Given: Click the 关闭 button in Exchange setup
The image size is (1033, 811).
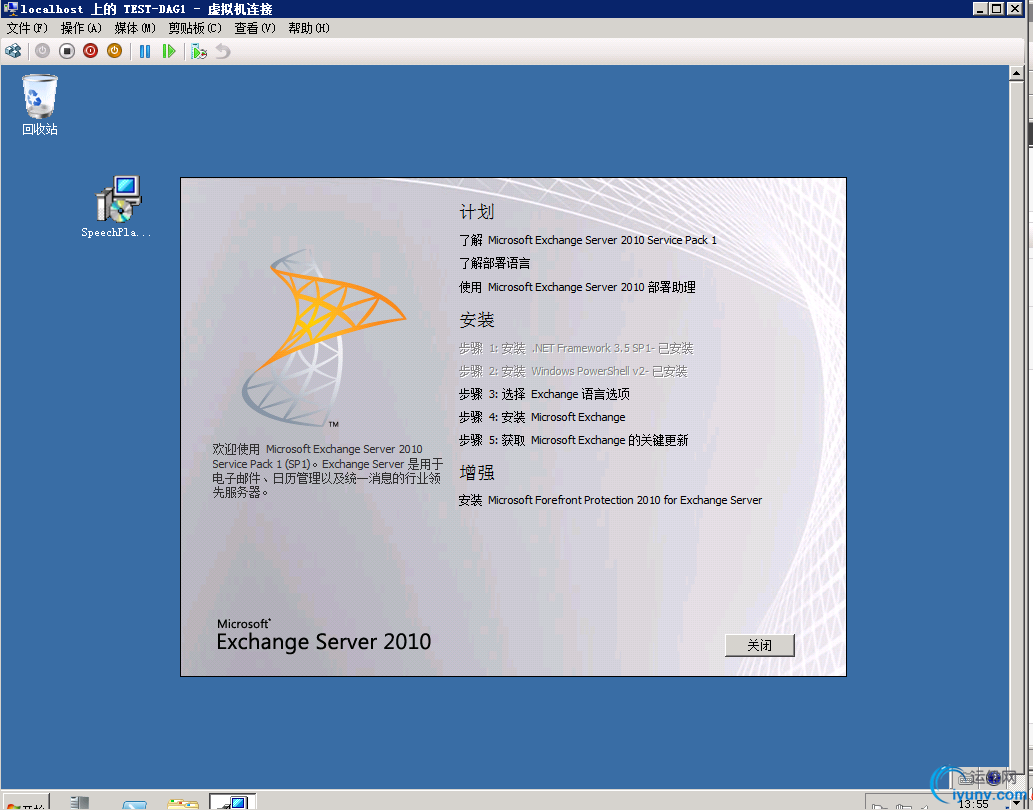Looking at the screenshot, I should coord(760,645).
